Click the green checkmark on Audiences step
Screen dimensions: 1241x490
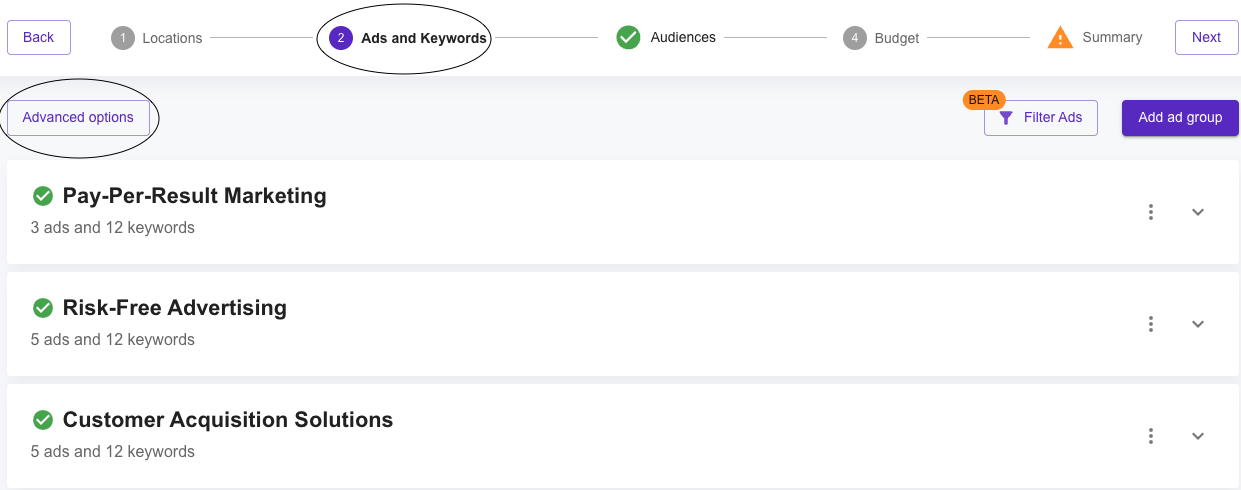click(x=628, y=38)
